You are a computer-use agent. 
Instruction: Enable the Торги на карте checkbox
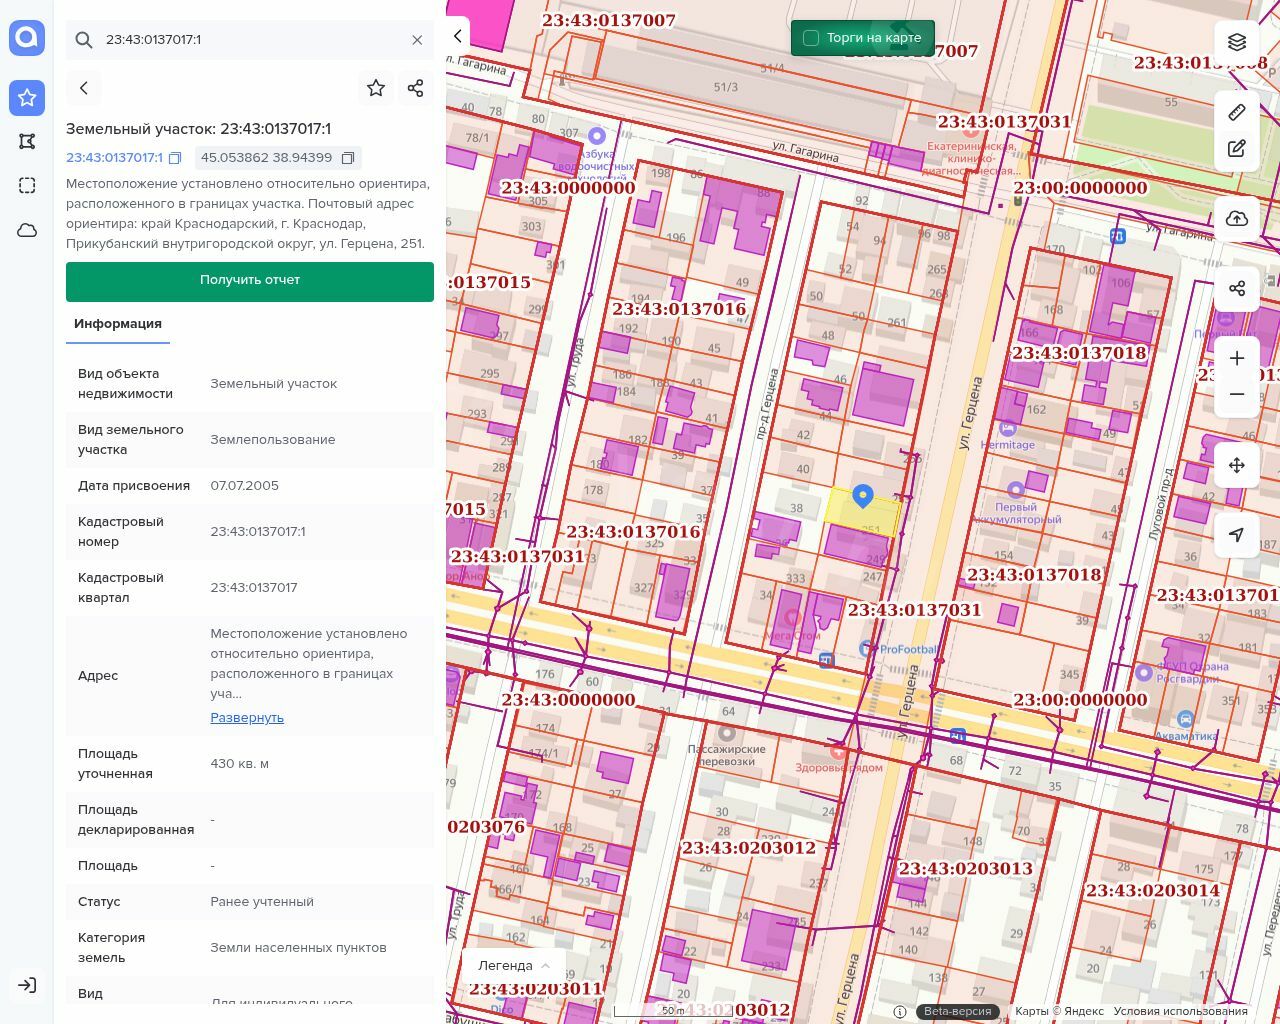[x=811, y=38]
